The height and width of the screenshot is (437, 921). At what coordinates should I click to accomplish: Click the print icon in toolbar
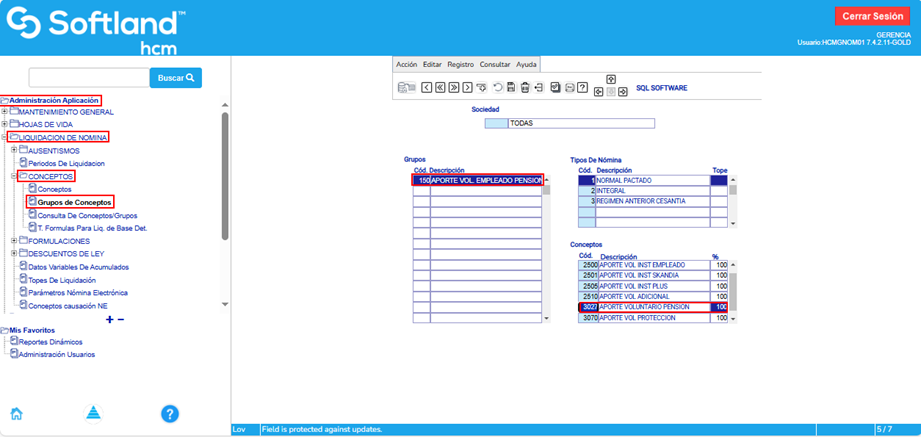[568, 88]
